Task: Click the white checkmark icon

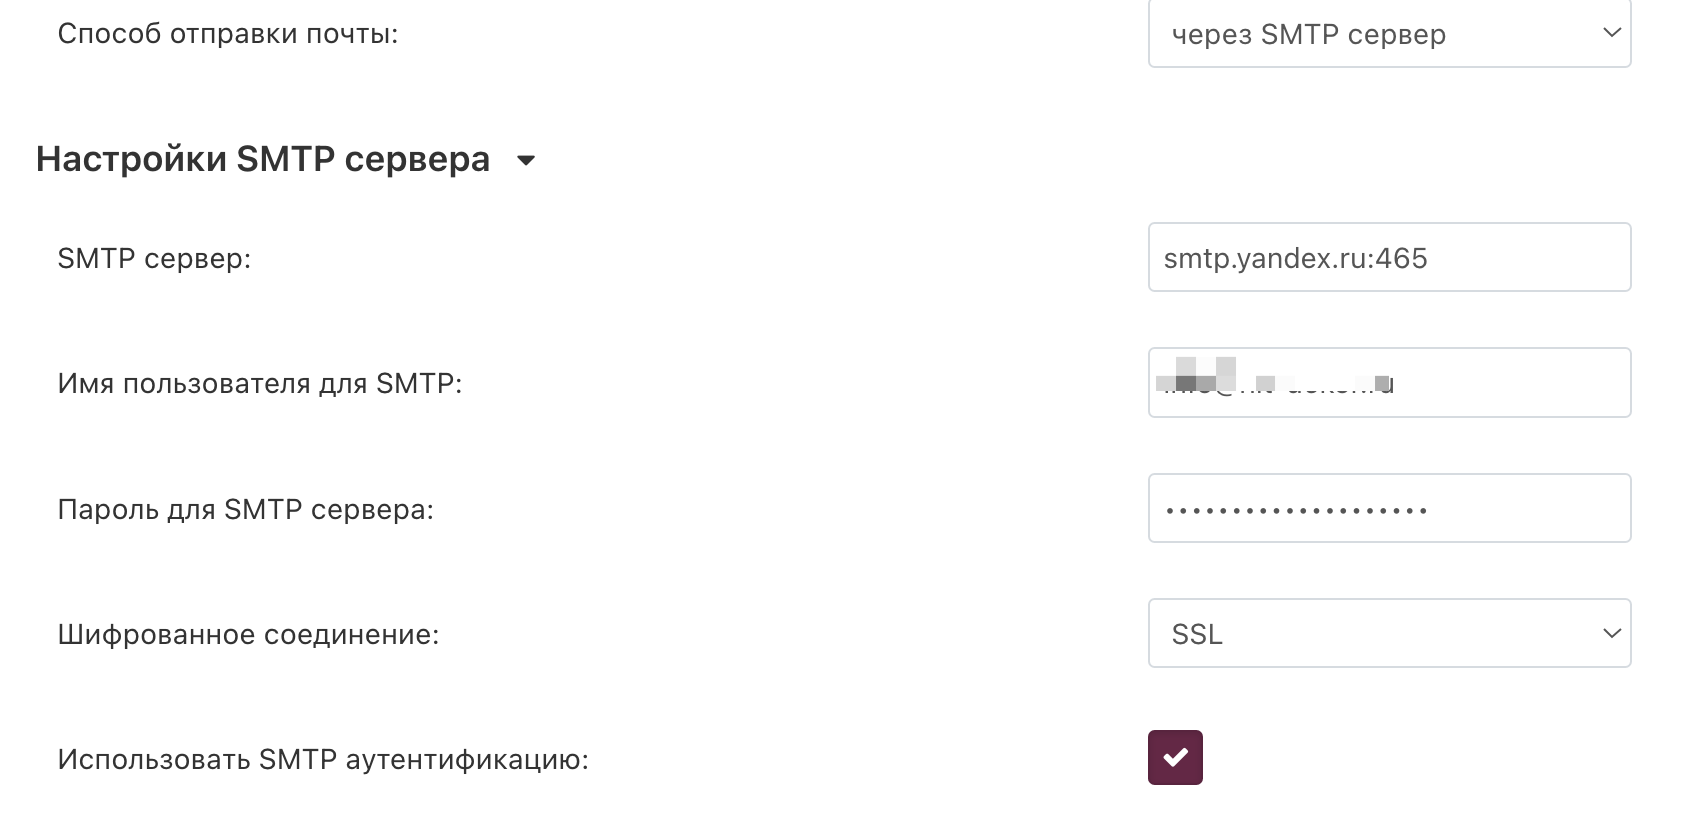Action: pos(1176,758)
